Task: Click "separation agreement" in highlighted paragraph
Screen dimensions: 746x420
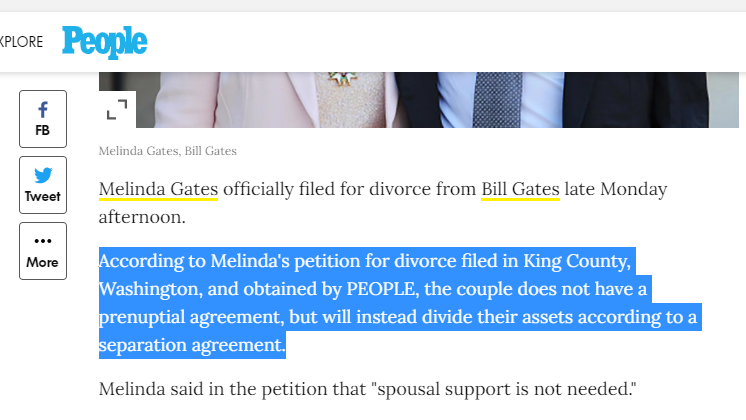Action: [x=191, y=346]
